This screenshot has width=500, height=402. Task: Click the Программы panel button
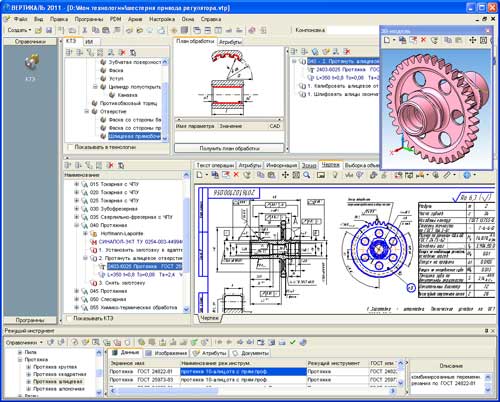30,320
